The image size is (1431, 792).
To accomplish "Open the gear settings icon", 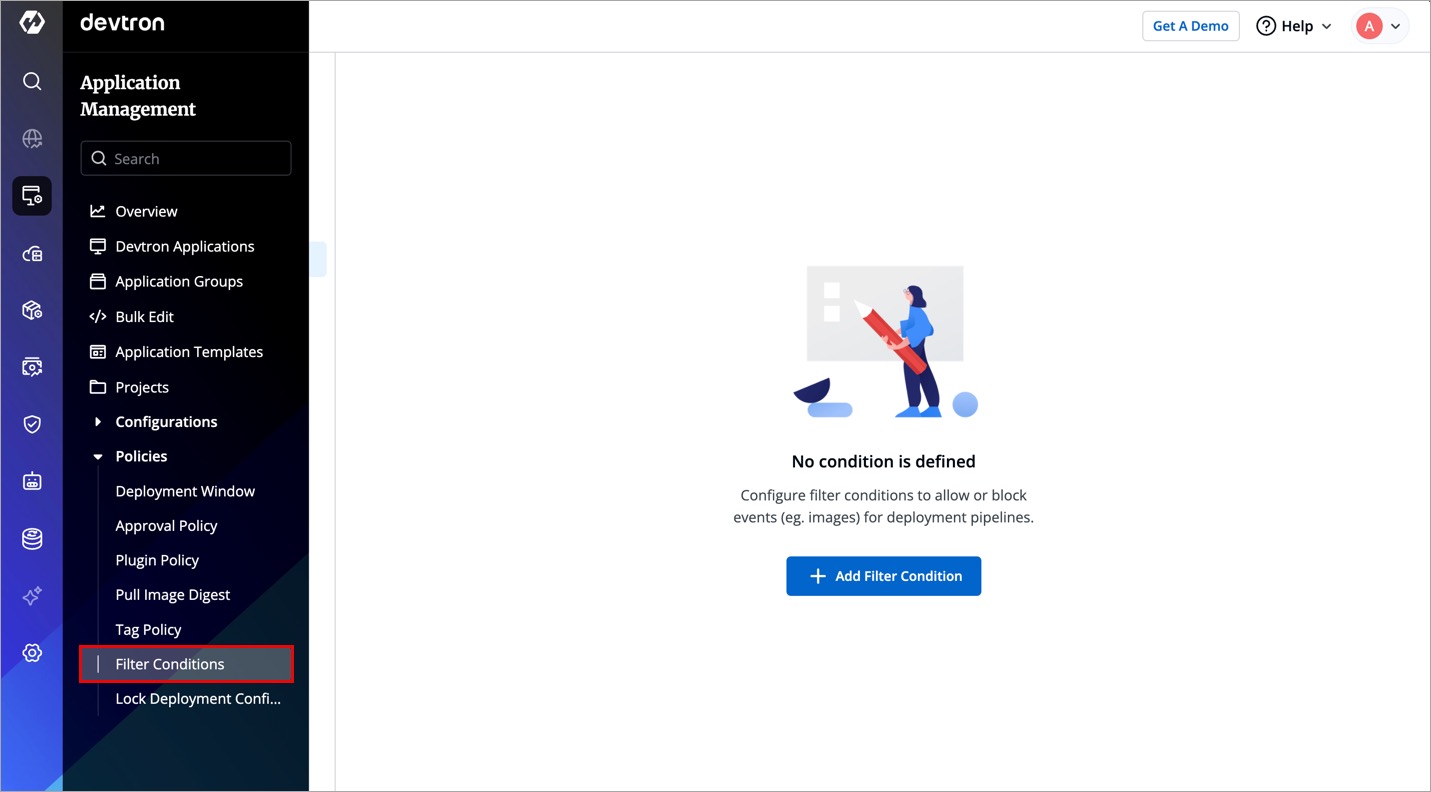I will point(32,653).
